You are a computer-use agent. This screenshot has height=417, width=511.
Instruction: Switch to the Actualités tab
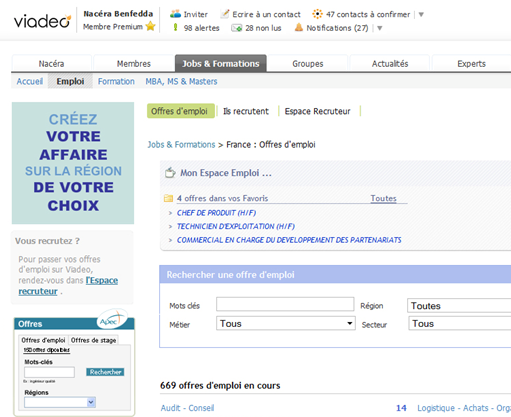click(x=390, y=63)
